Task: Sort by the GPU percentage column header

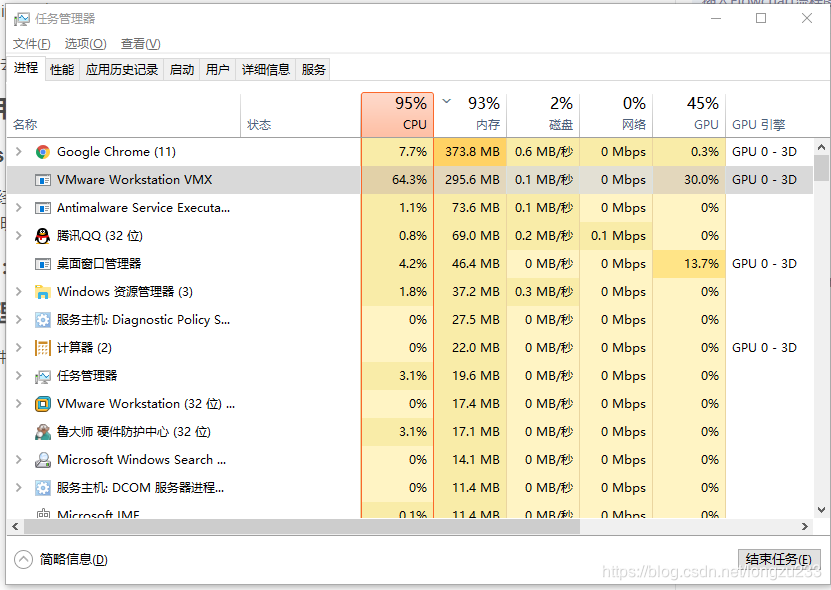Action: point(689,115)
